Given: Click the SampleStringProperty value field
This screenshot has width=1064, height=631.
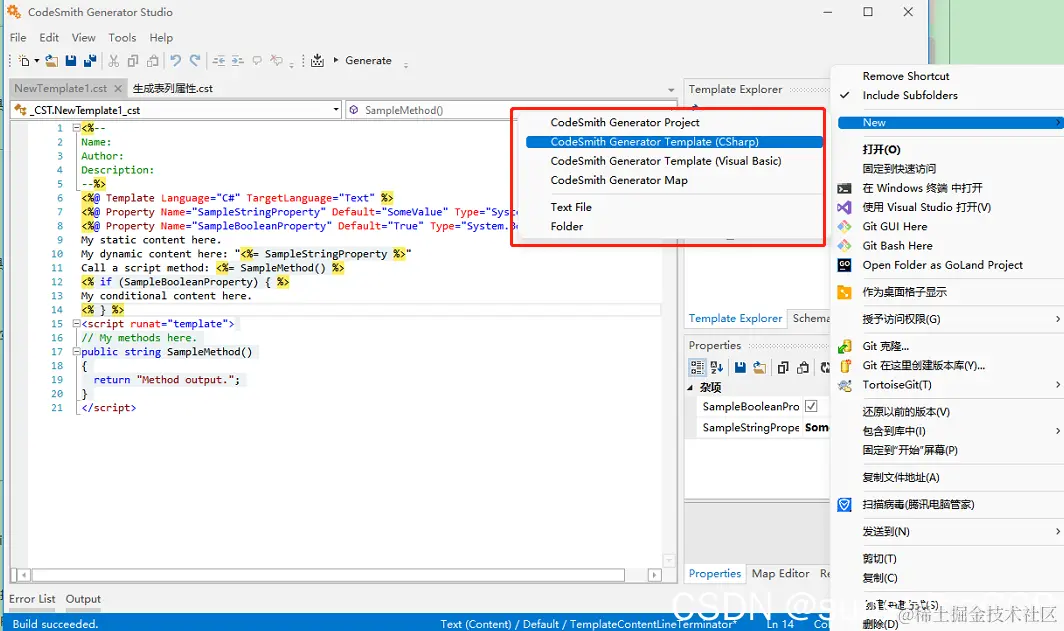Looking at the screenshot, I should [816, 427].
